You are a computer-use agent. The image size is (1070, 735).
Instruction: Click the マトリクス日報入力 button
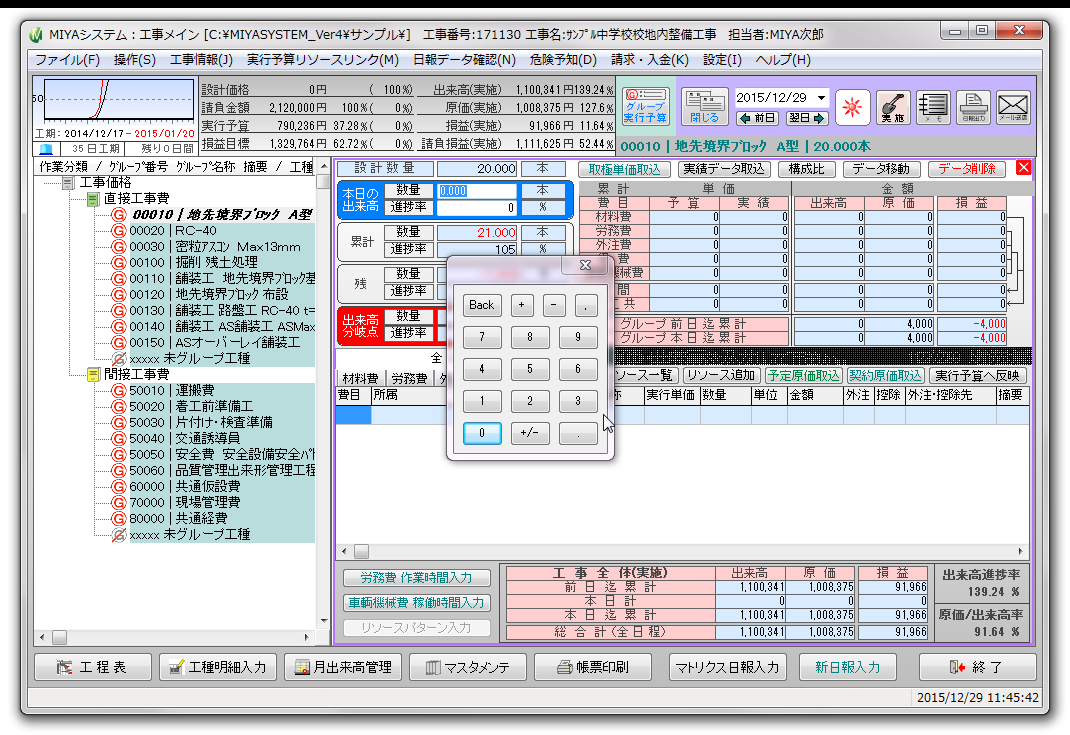[727, 667]
